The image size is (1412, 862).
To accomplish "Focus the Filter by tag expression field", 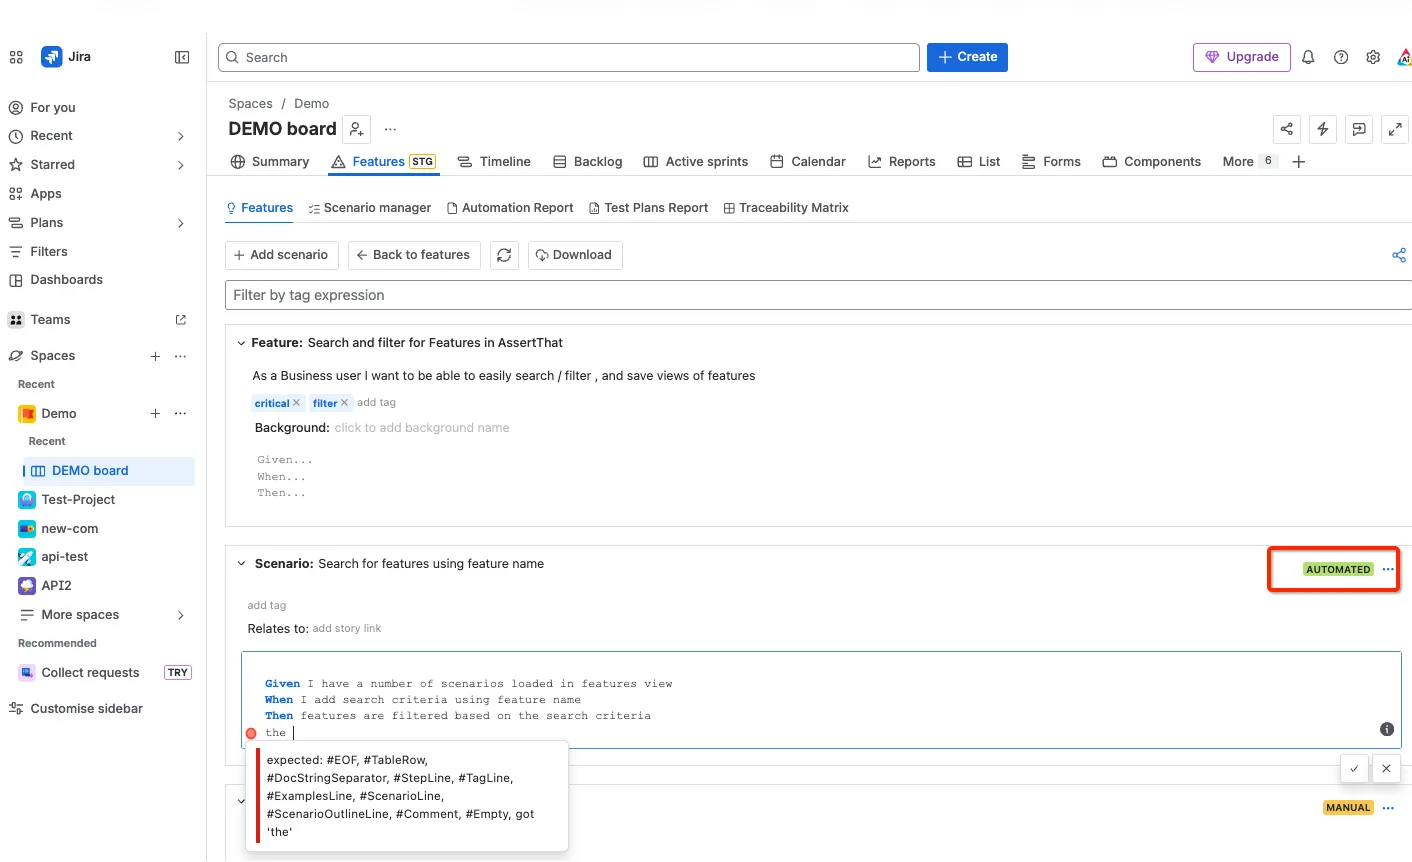I will click(x=818, y=295).
